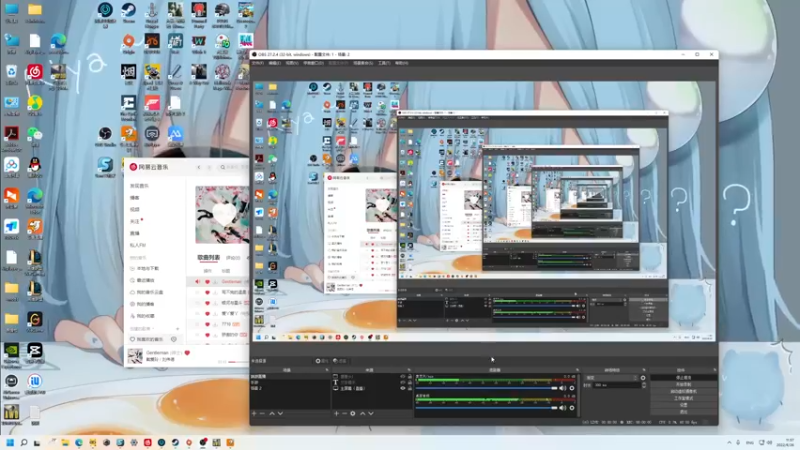
Task: Open the Tools menu in OBS
Action: tap(384, 63)
